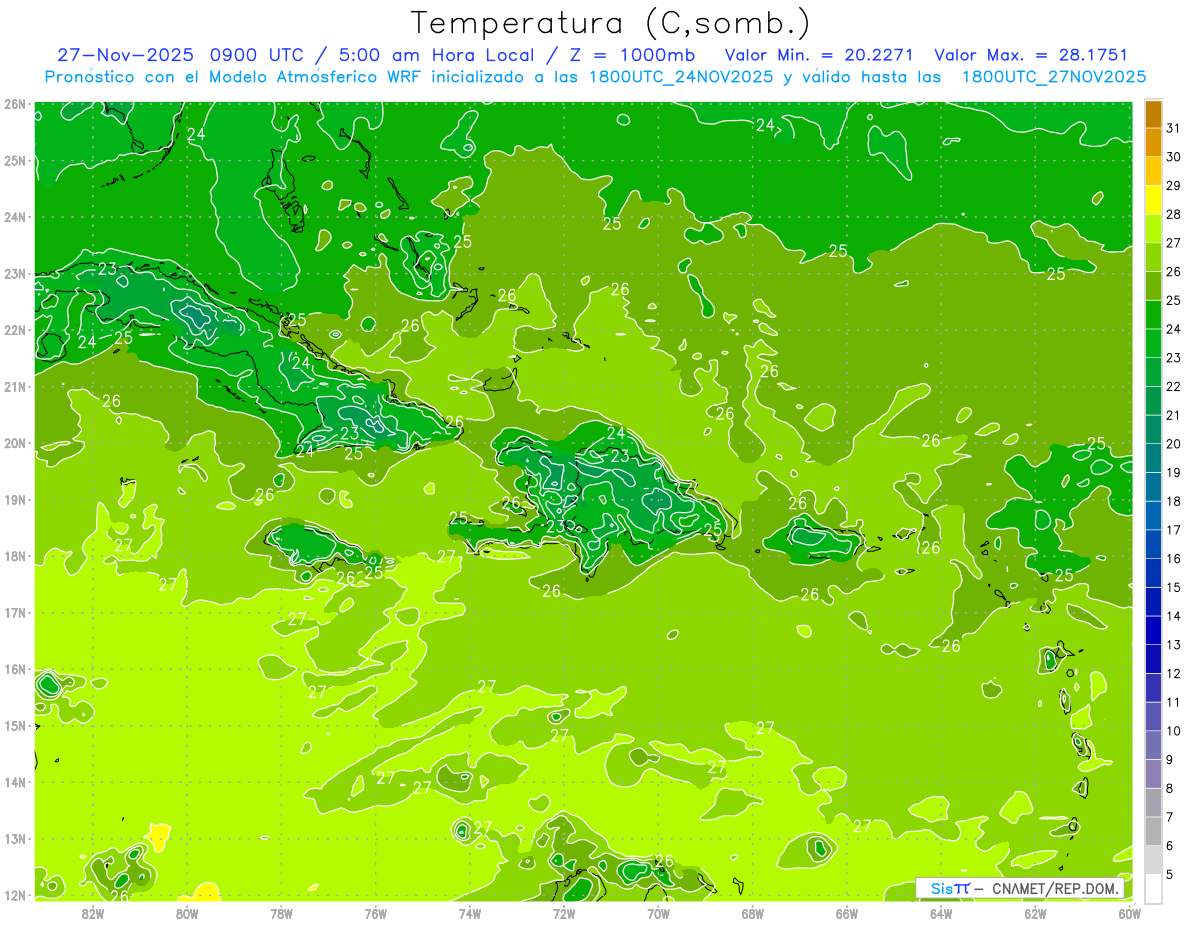Click the '26N' latitude axis label
1200x927 pixels.
tap(14, 103)
